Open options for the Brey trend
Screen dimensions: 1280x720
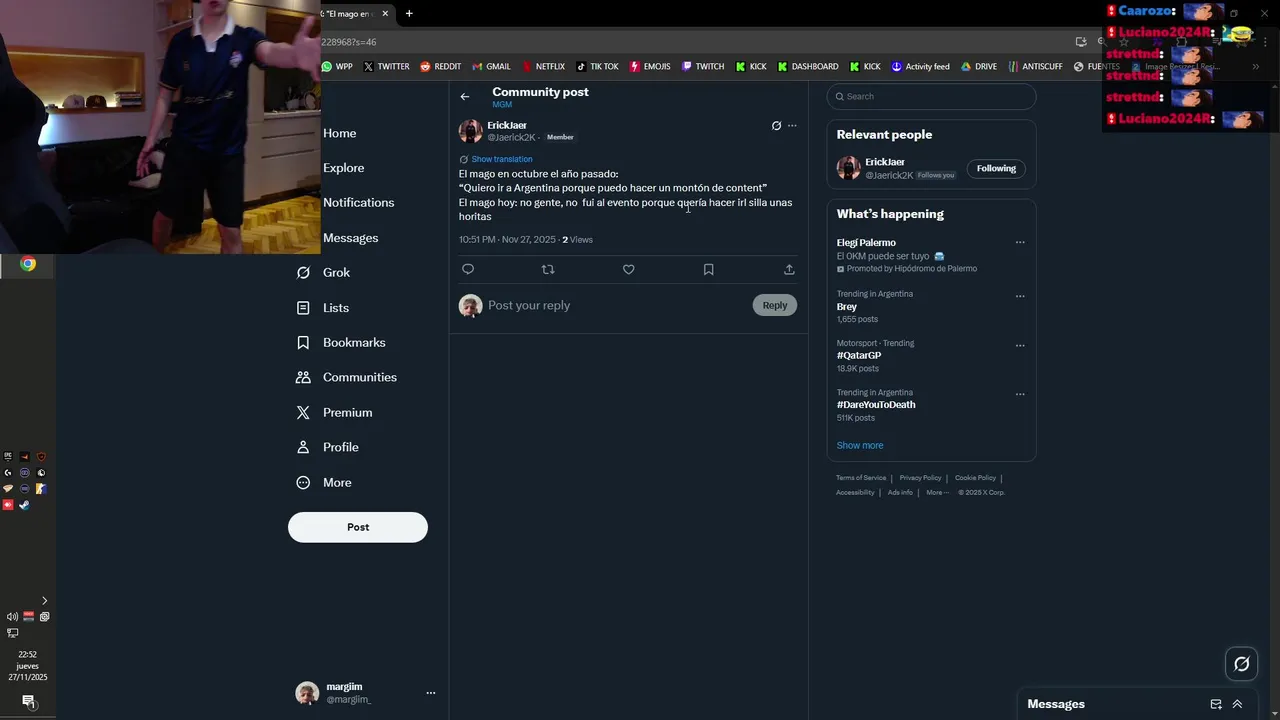tap(1020, 296)
